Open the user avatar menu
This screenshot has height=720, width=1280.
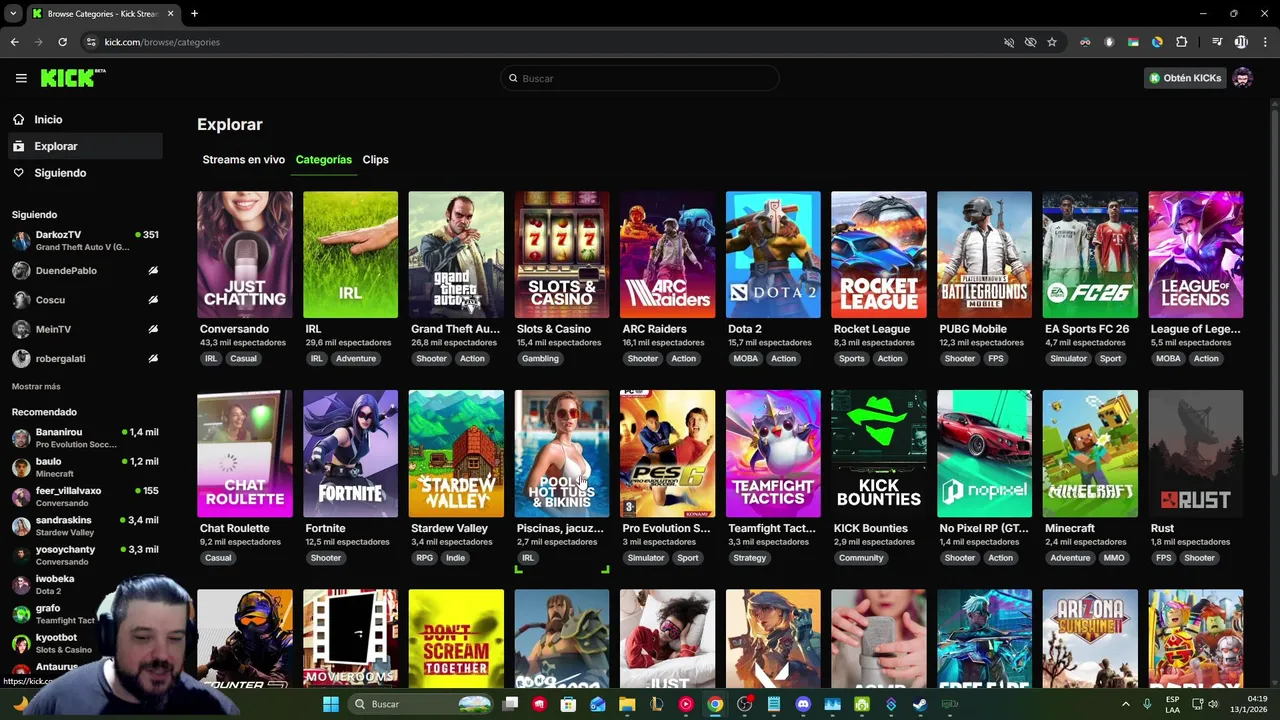coord(1243,78)
